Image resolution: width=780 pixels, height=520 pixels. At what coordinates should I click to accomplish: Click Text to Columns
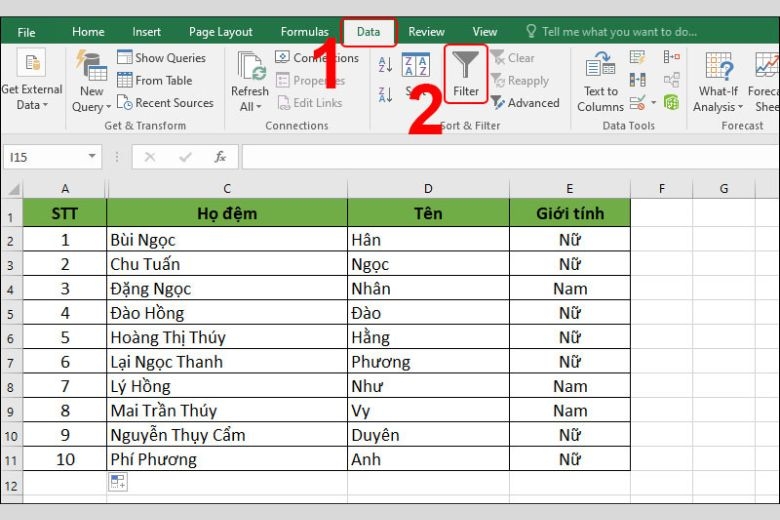click(600, 82)
